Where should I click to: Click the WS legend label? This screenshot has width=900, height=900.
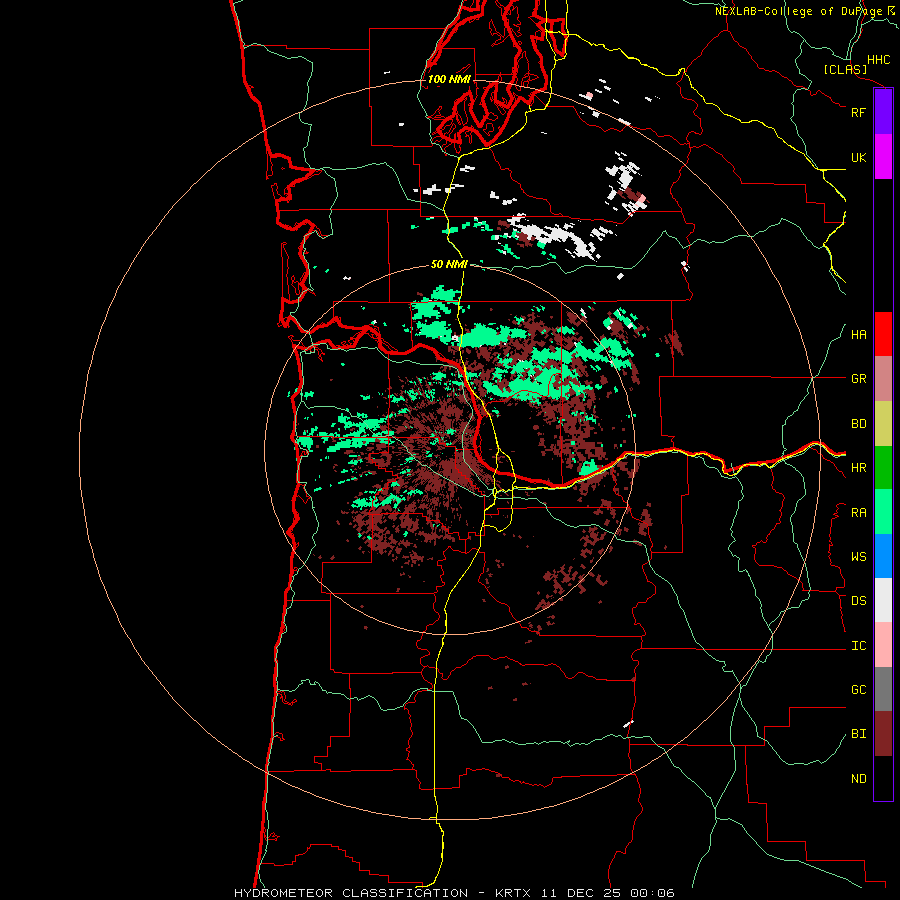[x=859, y=557]
